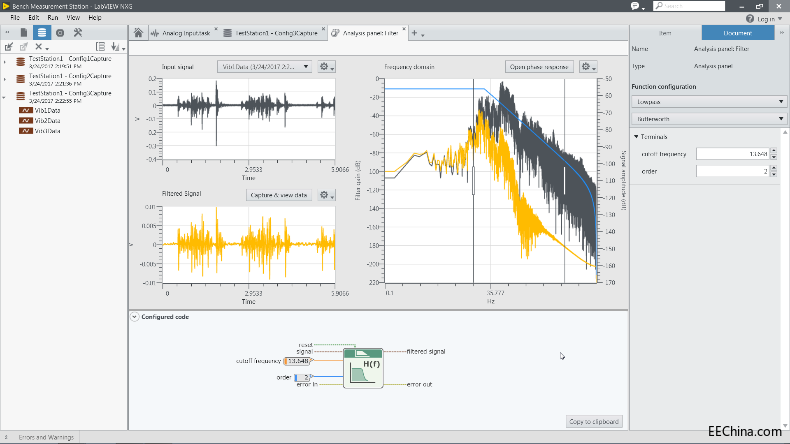The image size is (790, 444).
Task: Open the View menu
Action: (x=73, y=18)
